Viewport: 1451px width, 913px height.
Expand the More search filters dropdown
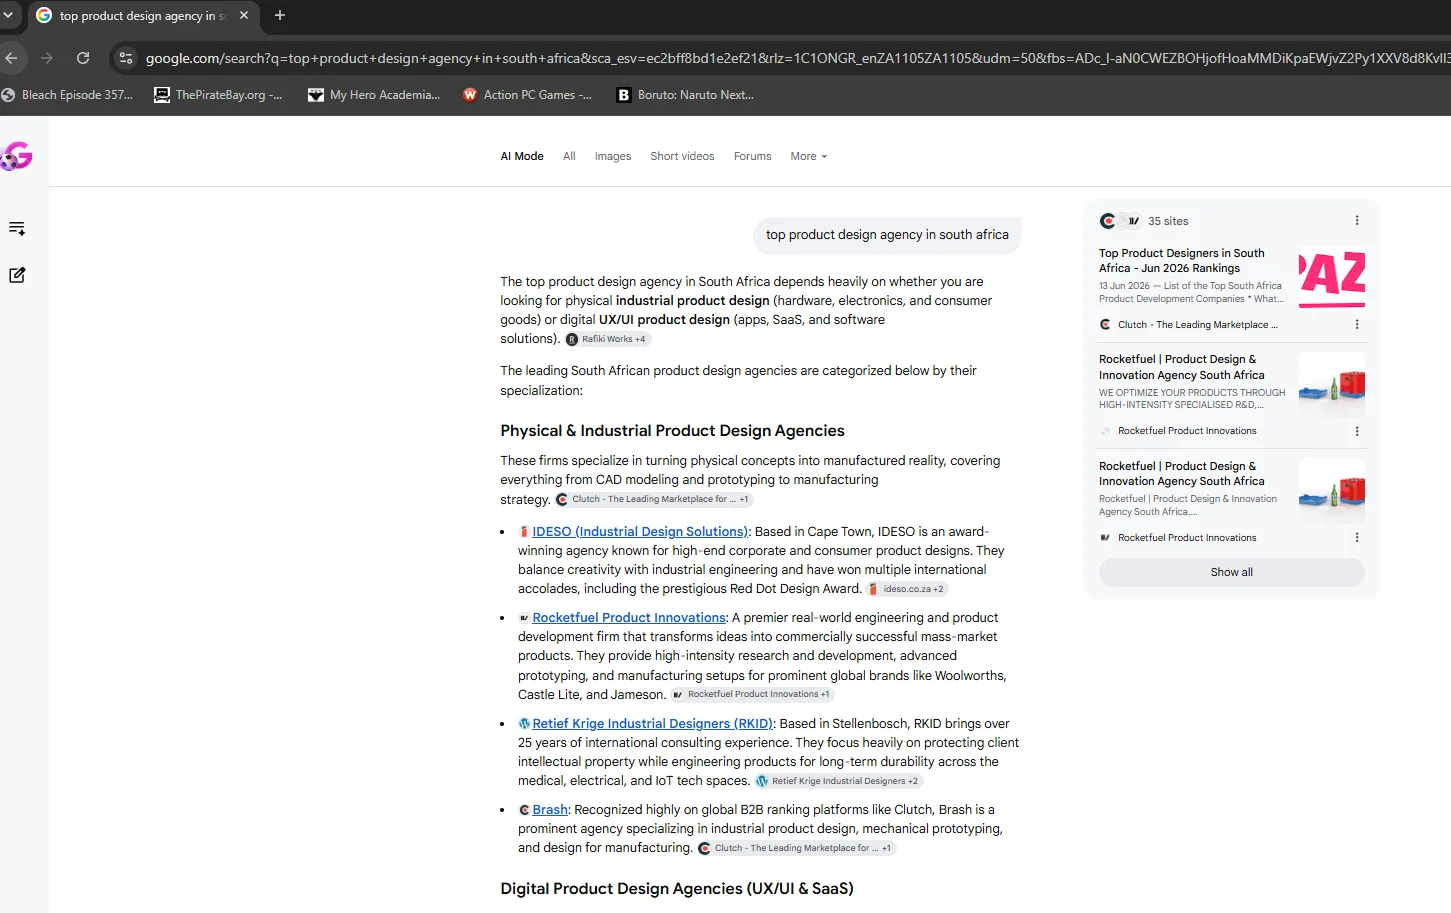tap(808, 156)
